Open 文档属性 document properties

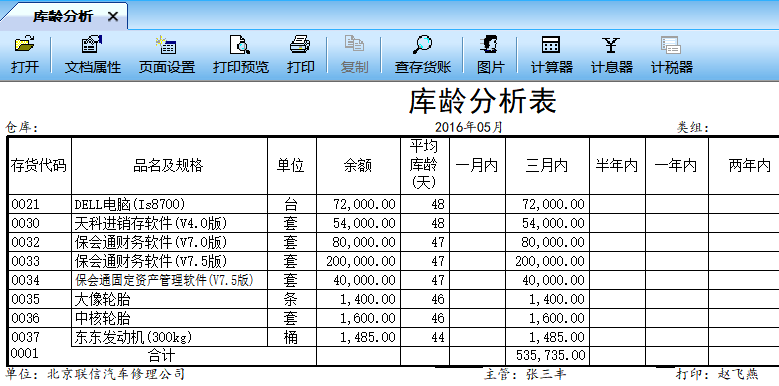point(92,55)
